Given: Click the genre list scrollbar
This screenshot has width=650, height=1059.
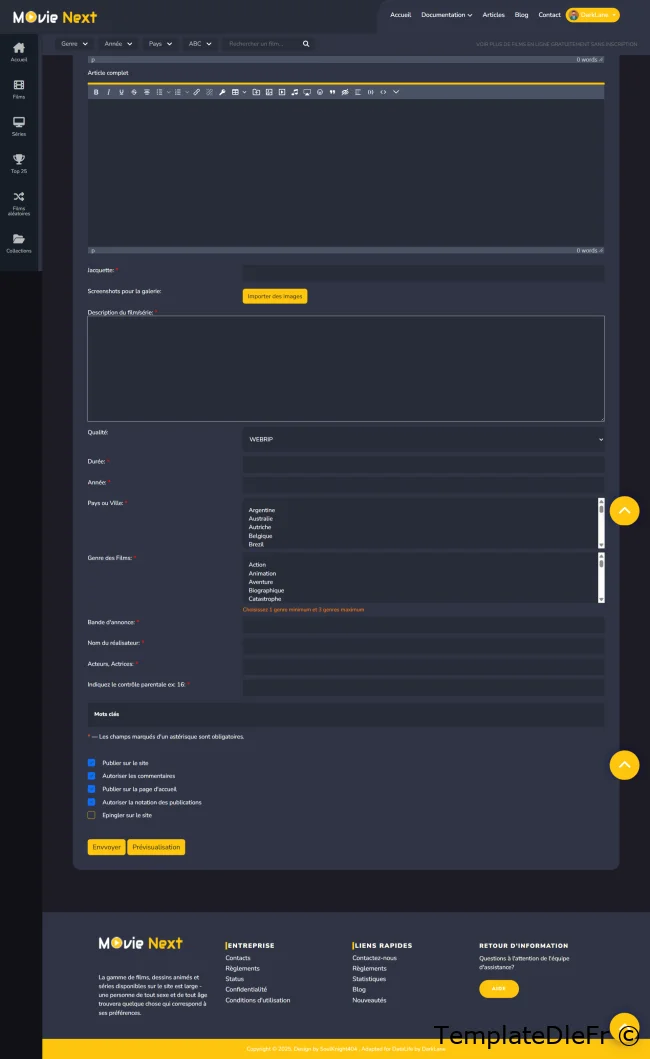Looking at the screenshot, I should pos(601,578).
